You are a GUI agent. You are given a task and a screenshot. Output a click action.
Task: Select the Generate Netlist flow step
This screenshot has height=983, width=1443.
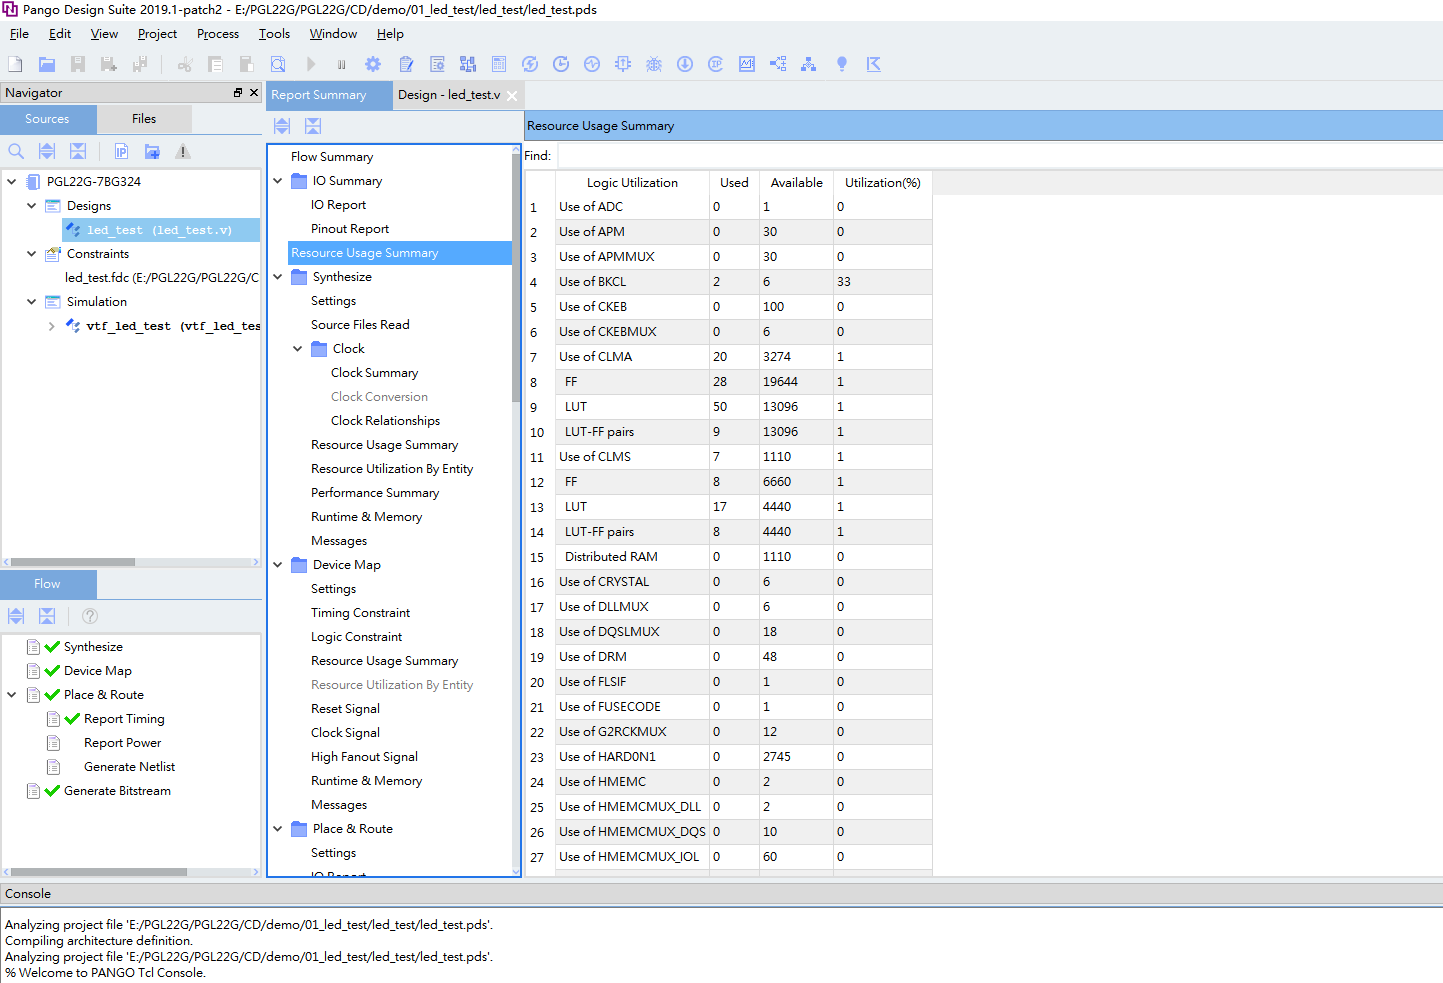click(129, 767)
